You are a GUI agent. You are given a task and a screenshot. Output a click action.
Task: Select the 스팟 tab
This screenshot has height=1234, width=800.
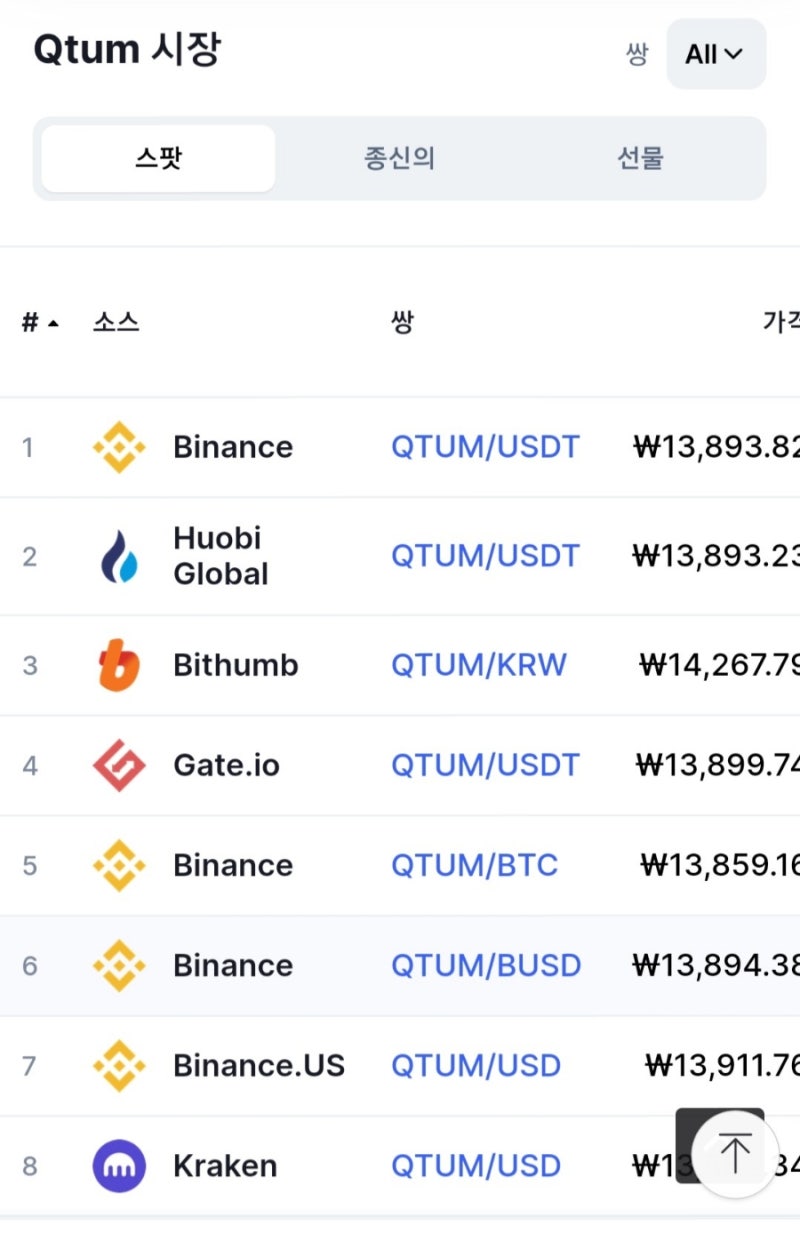[158, 158]
